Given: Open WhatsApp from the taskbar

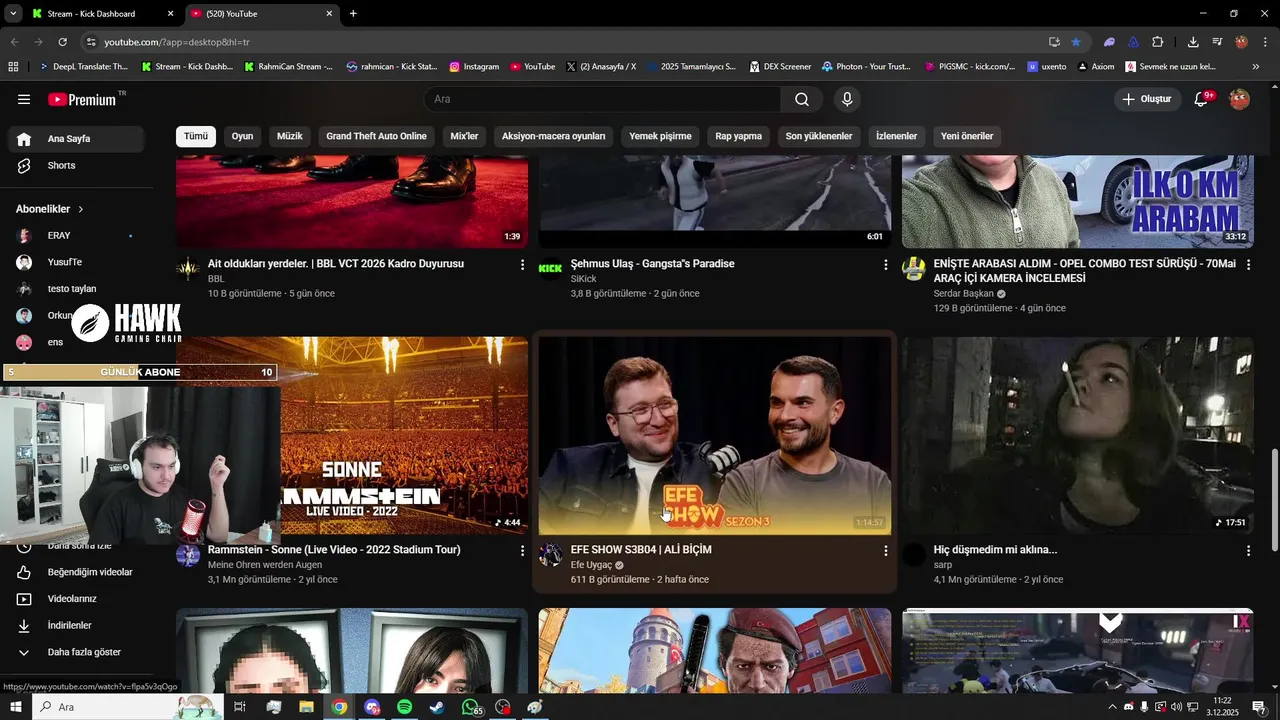Looking at the screenshot, I should click(470, 707).
